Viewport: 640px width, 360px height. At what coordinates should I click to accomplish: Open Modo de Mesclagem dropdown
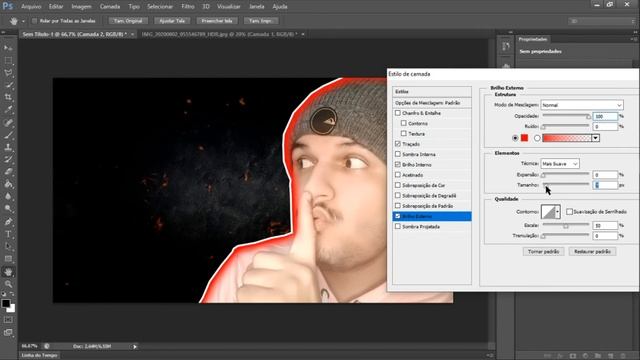582,105
